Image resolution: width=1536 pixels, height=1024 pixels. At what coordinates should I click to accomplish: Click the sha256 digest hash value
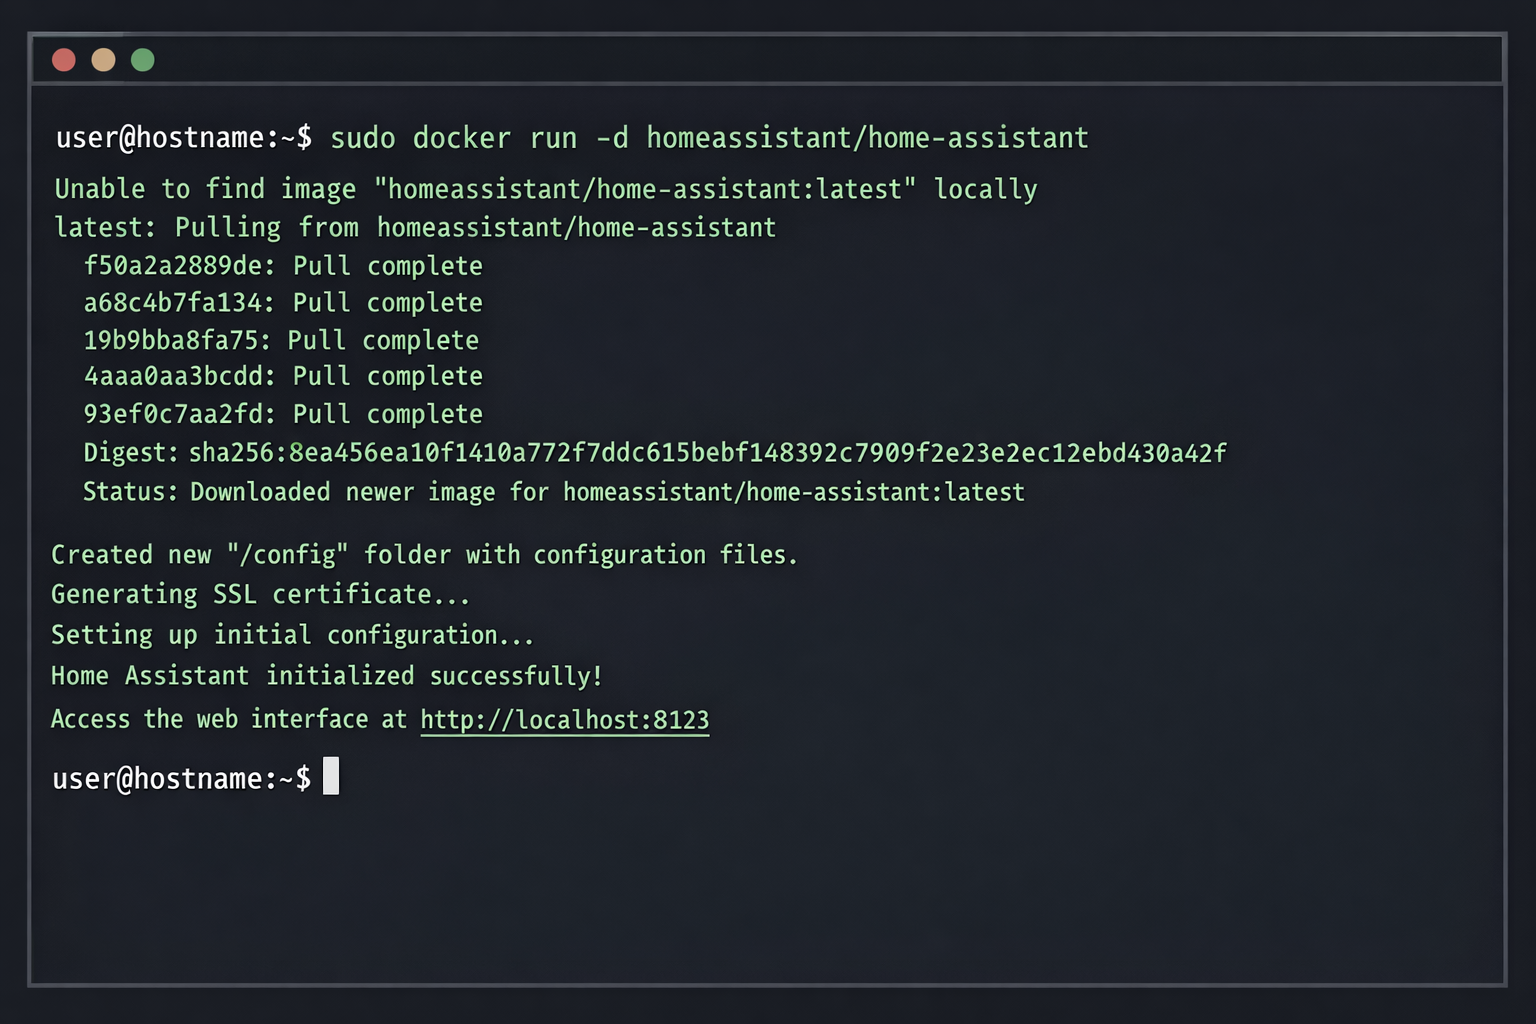pos(707,452)
